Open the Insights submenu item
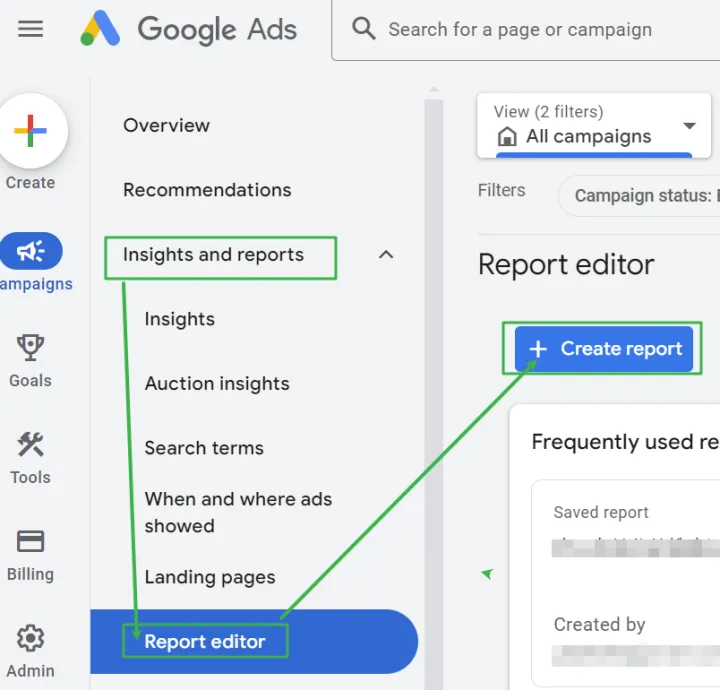Viewport: 720px width, 690px height. point(180,319)
